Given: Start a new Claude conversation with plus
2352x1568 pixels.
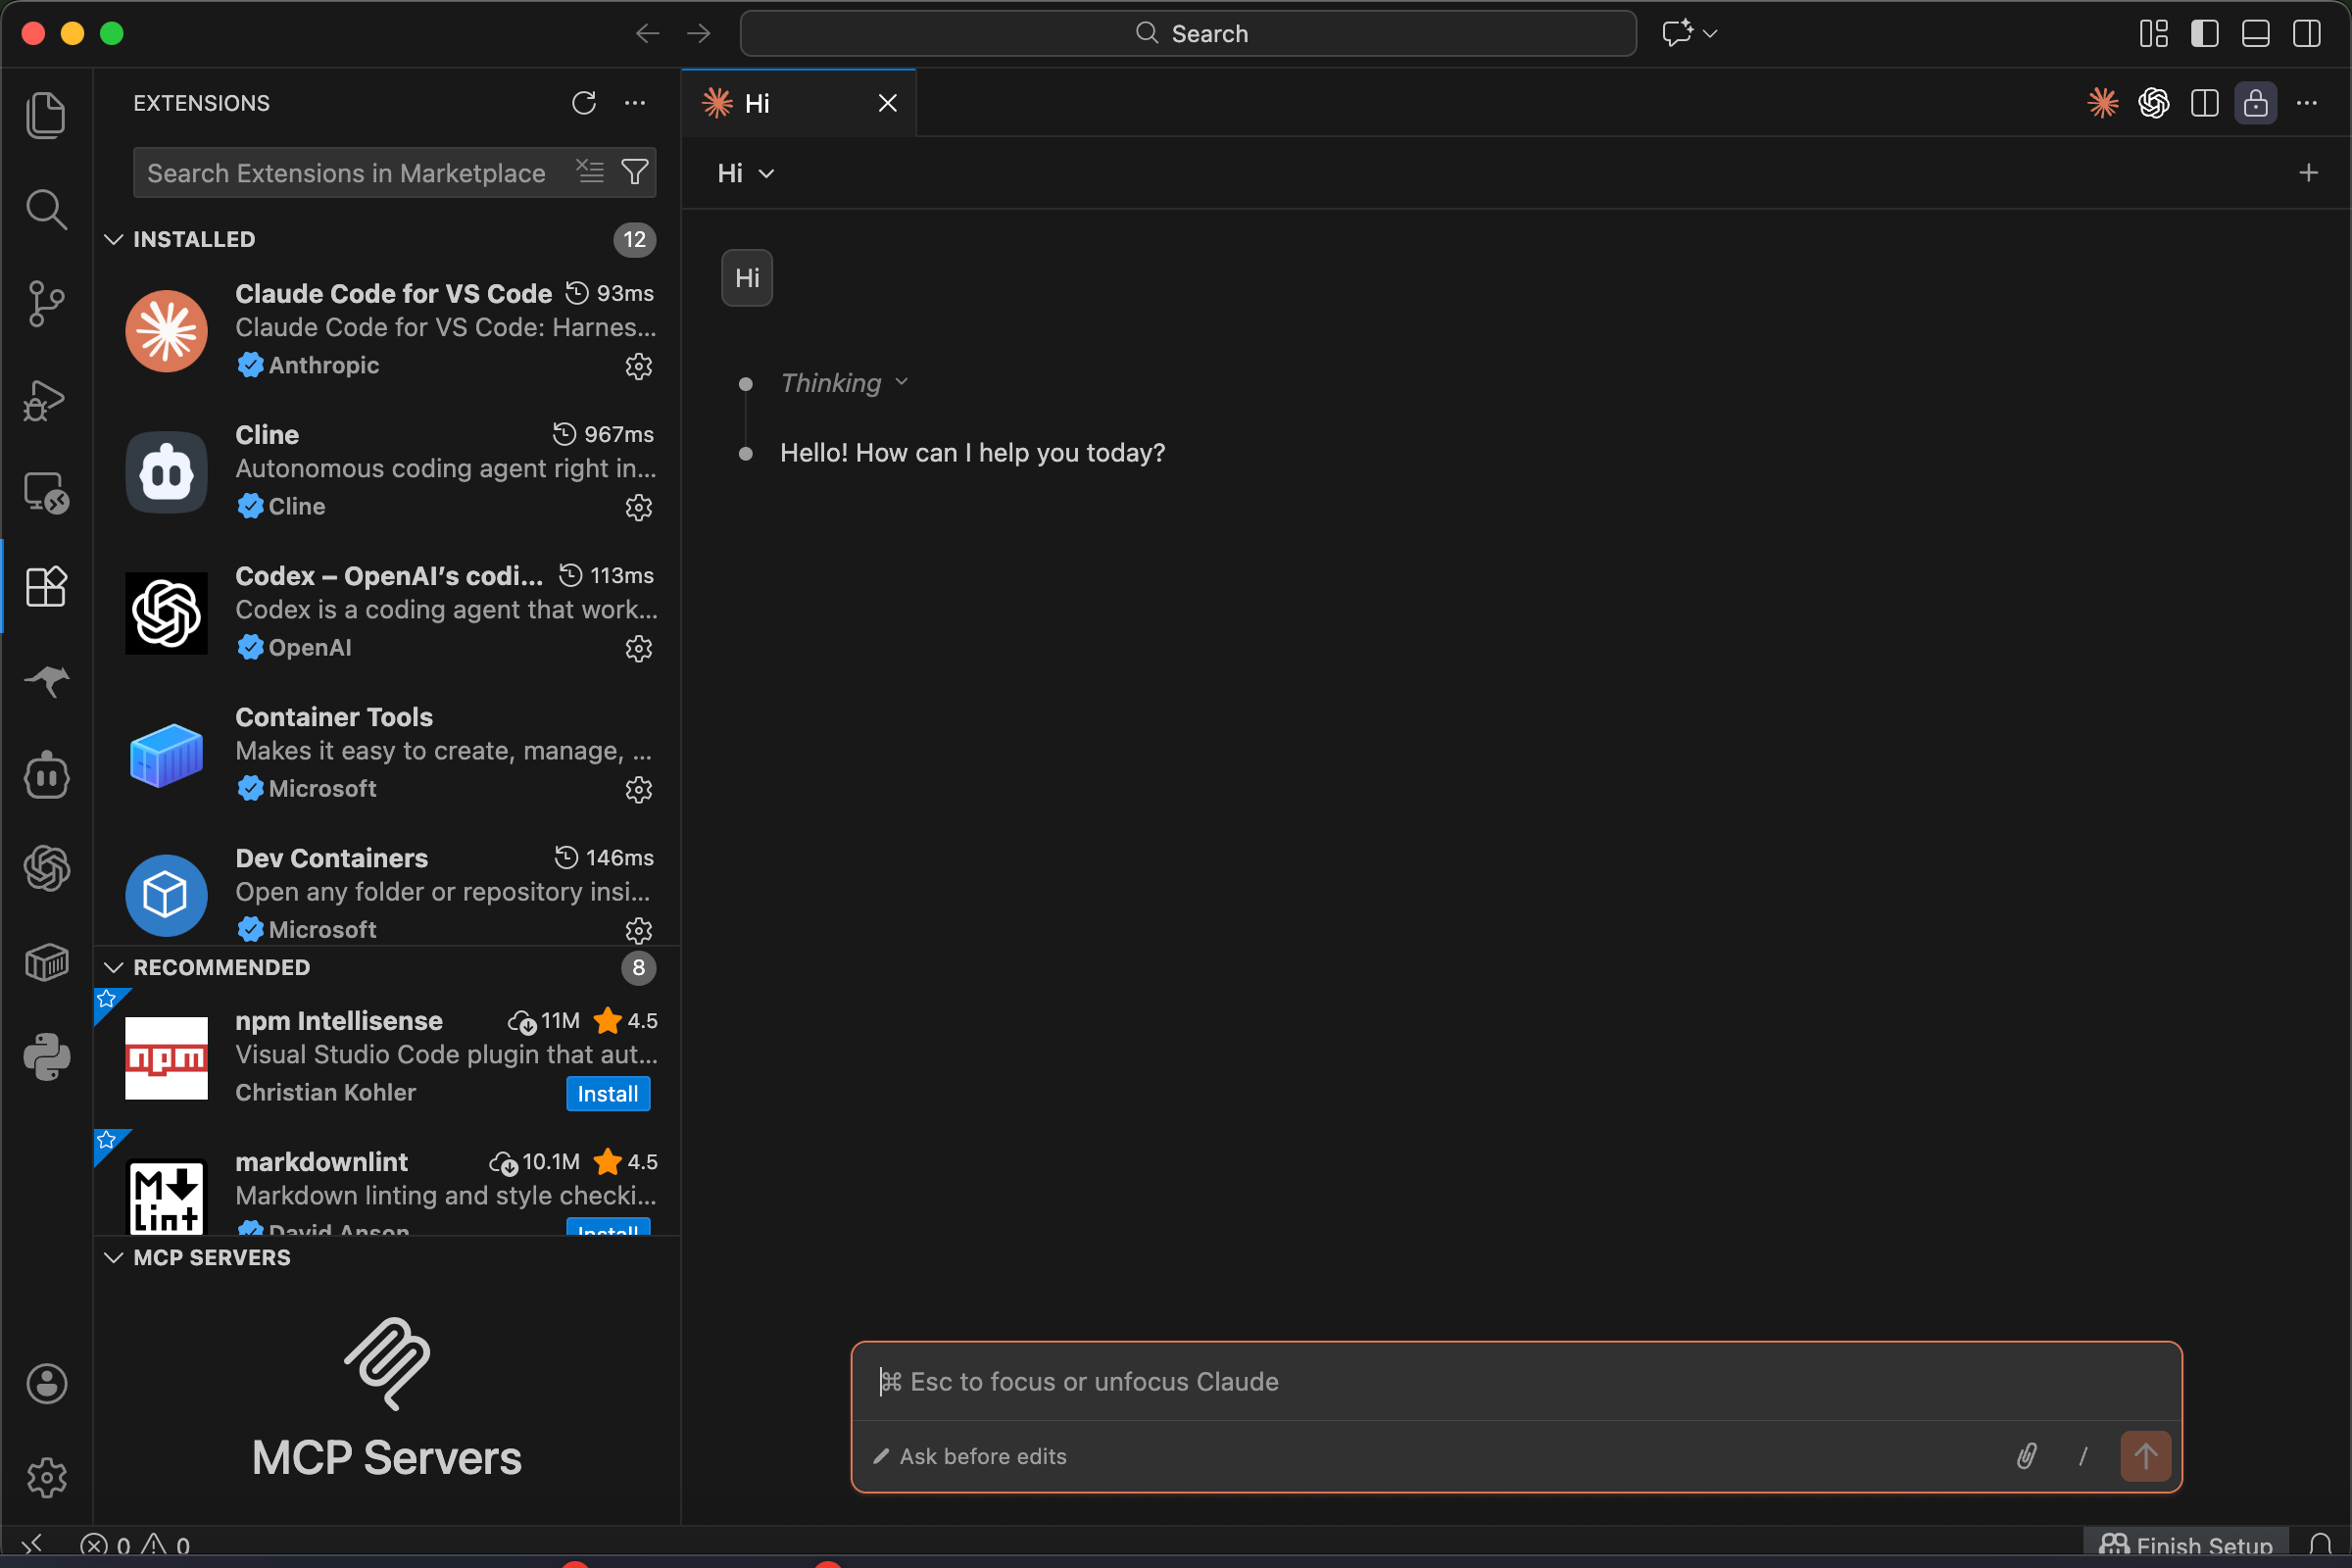Looking at the screenshot, I should pos(2309,173).
